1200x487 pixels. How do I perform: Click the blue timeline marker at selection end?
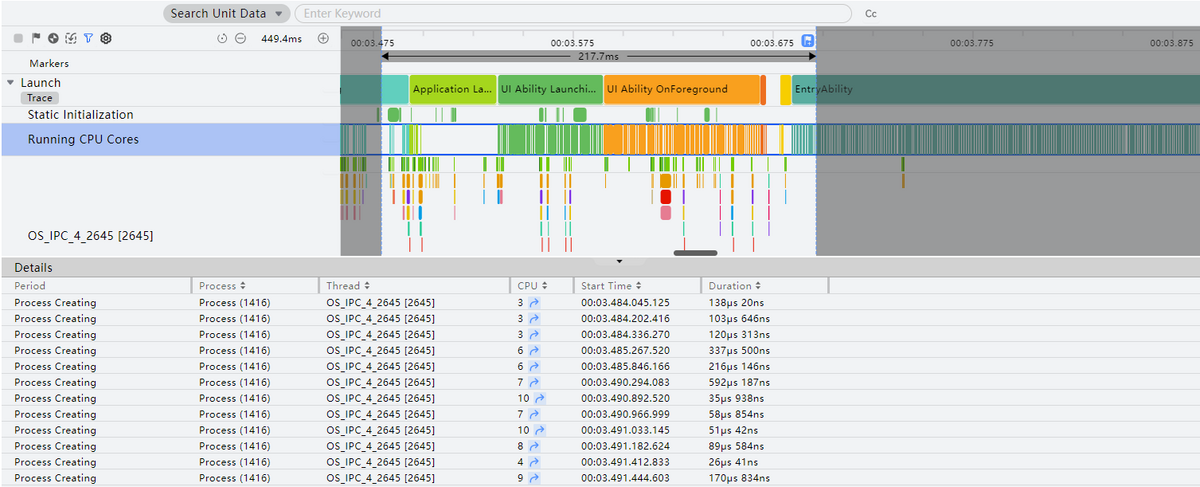pyautogui.click(x=808, y=42)
